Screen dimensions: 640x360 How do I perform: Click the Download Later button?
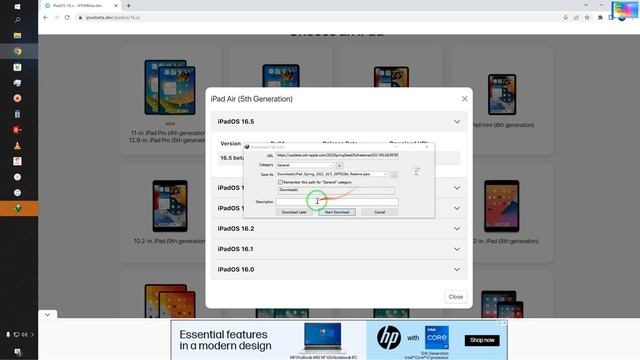click(294, 212)
